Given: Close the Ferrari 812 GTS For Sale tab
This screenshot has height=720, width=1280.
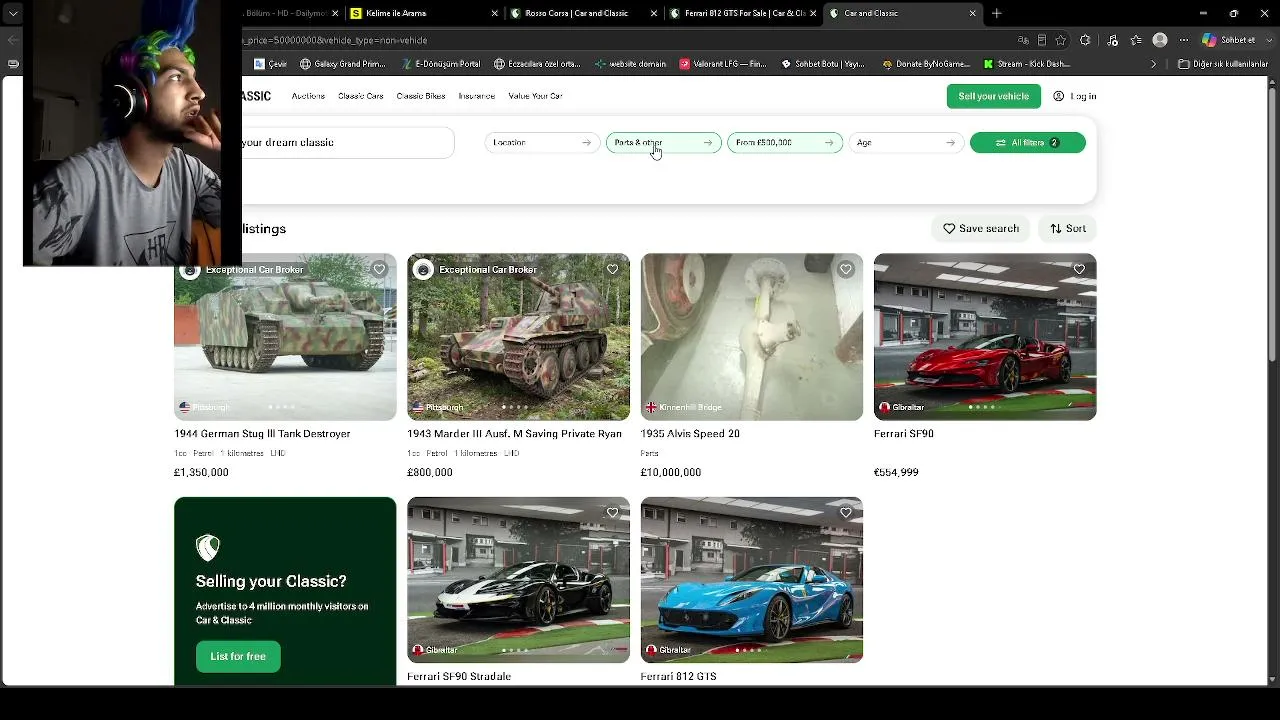Looking at the screenshot, I should click(x=813, y=13).
